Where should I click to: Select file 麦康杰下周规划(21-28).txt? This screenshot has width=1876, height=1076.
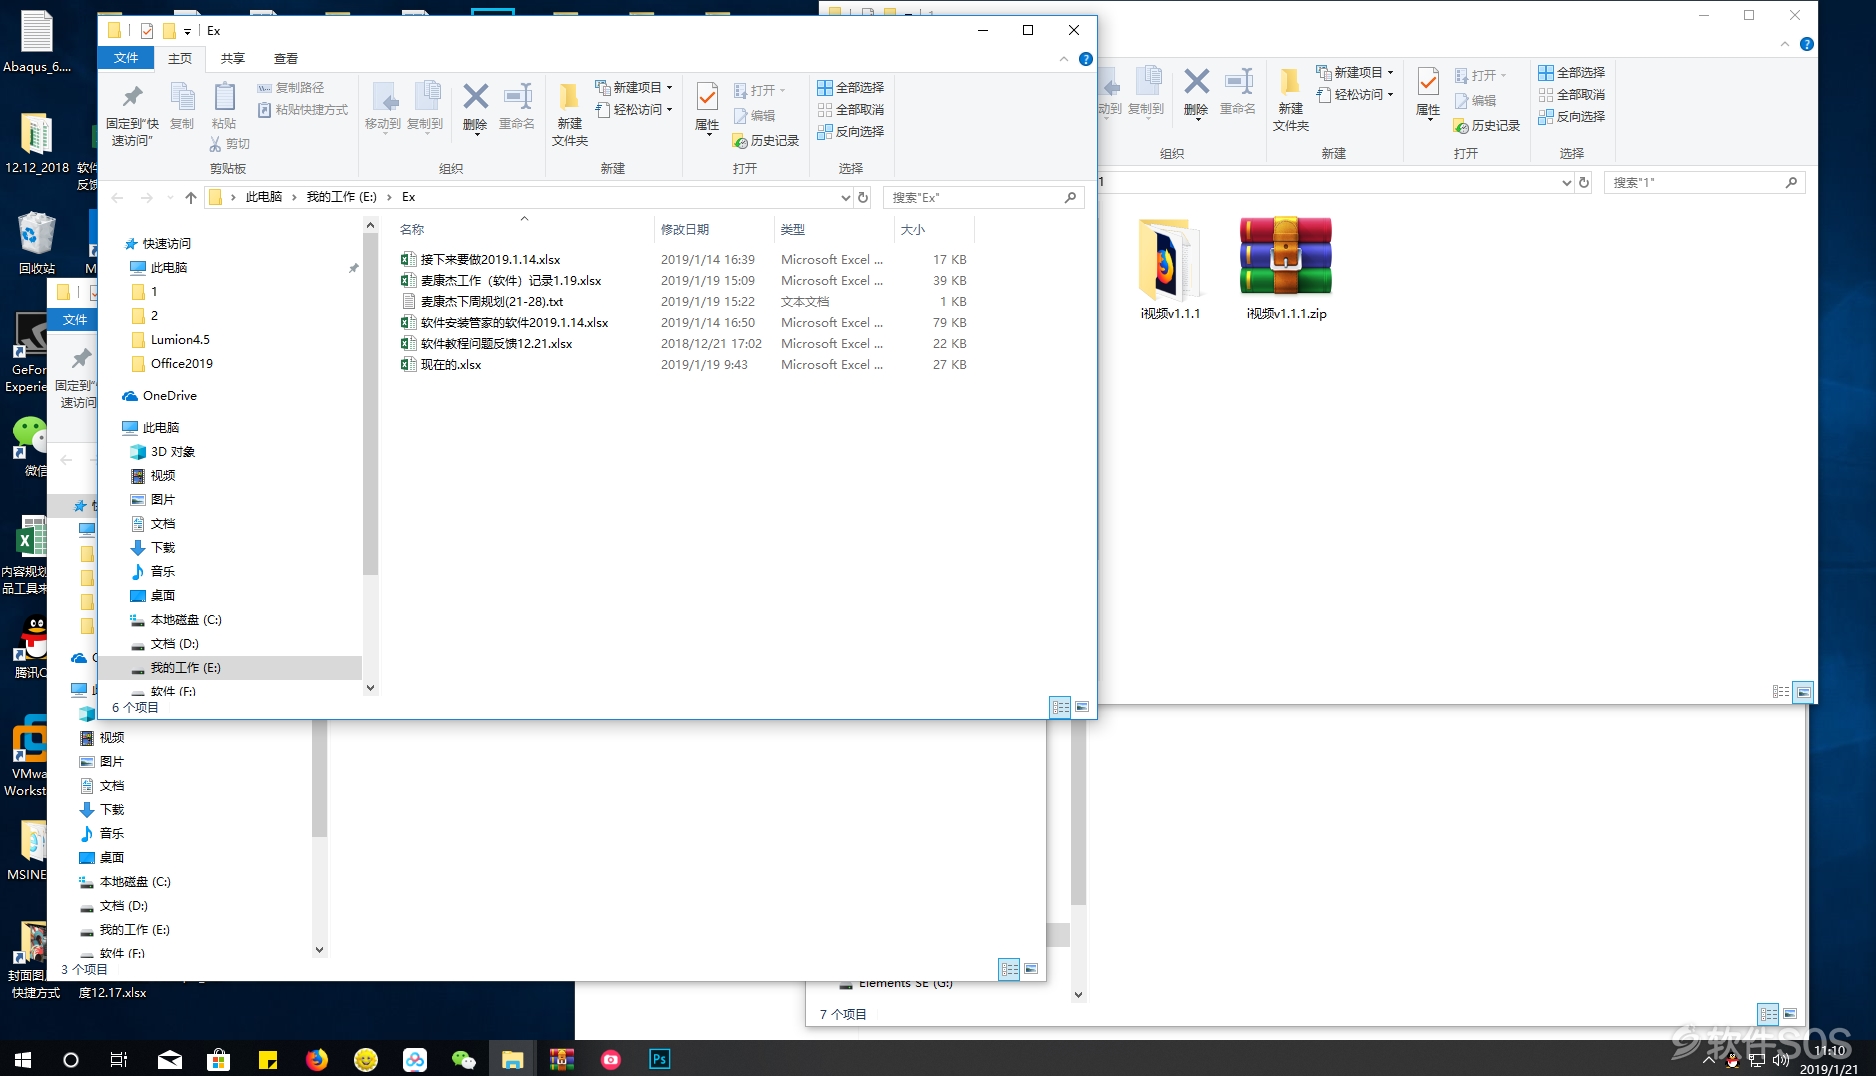[x=491, y=302]
